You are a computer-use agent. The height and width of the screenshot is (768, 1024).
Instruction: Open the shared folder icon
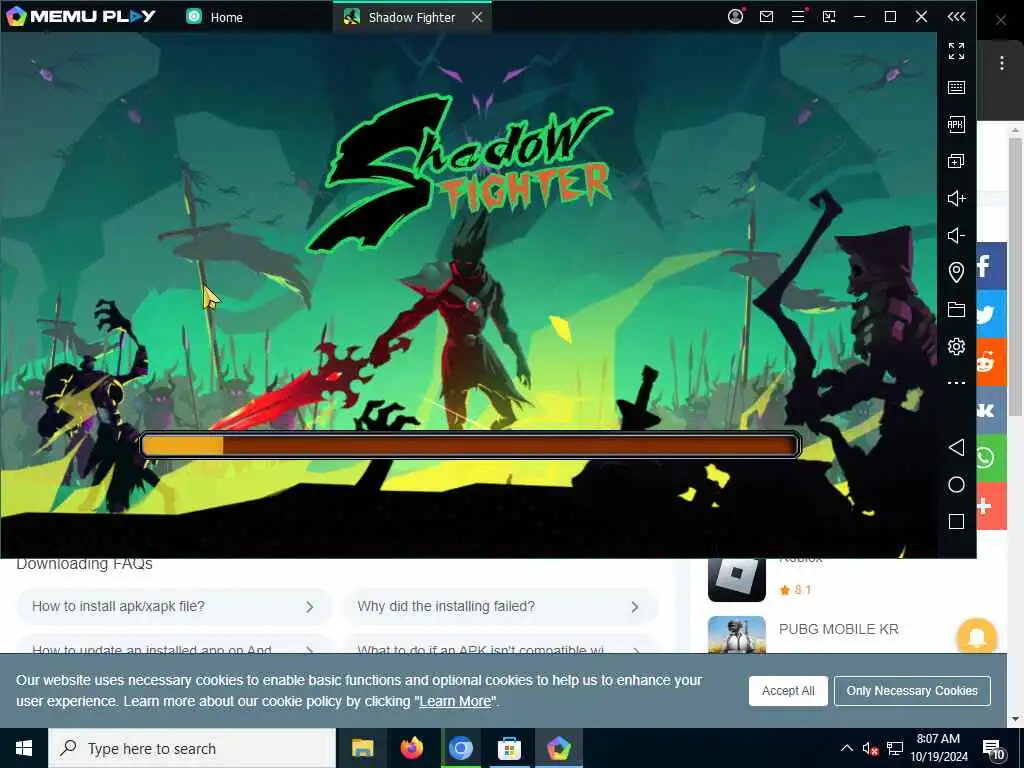(x=956, y=310)
